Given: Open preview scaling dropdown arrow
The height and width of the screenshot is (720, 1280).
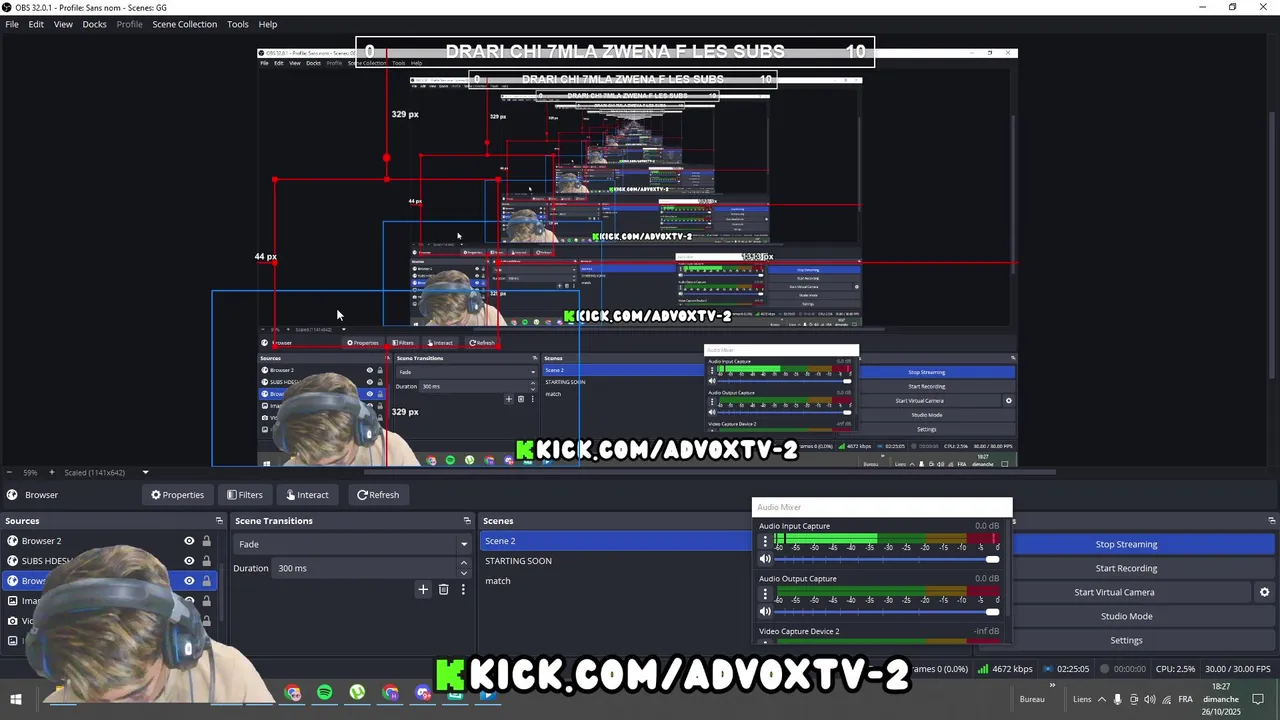Looking at the screenshot, I should [x=145, y=472].
